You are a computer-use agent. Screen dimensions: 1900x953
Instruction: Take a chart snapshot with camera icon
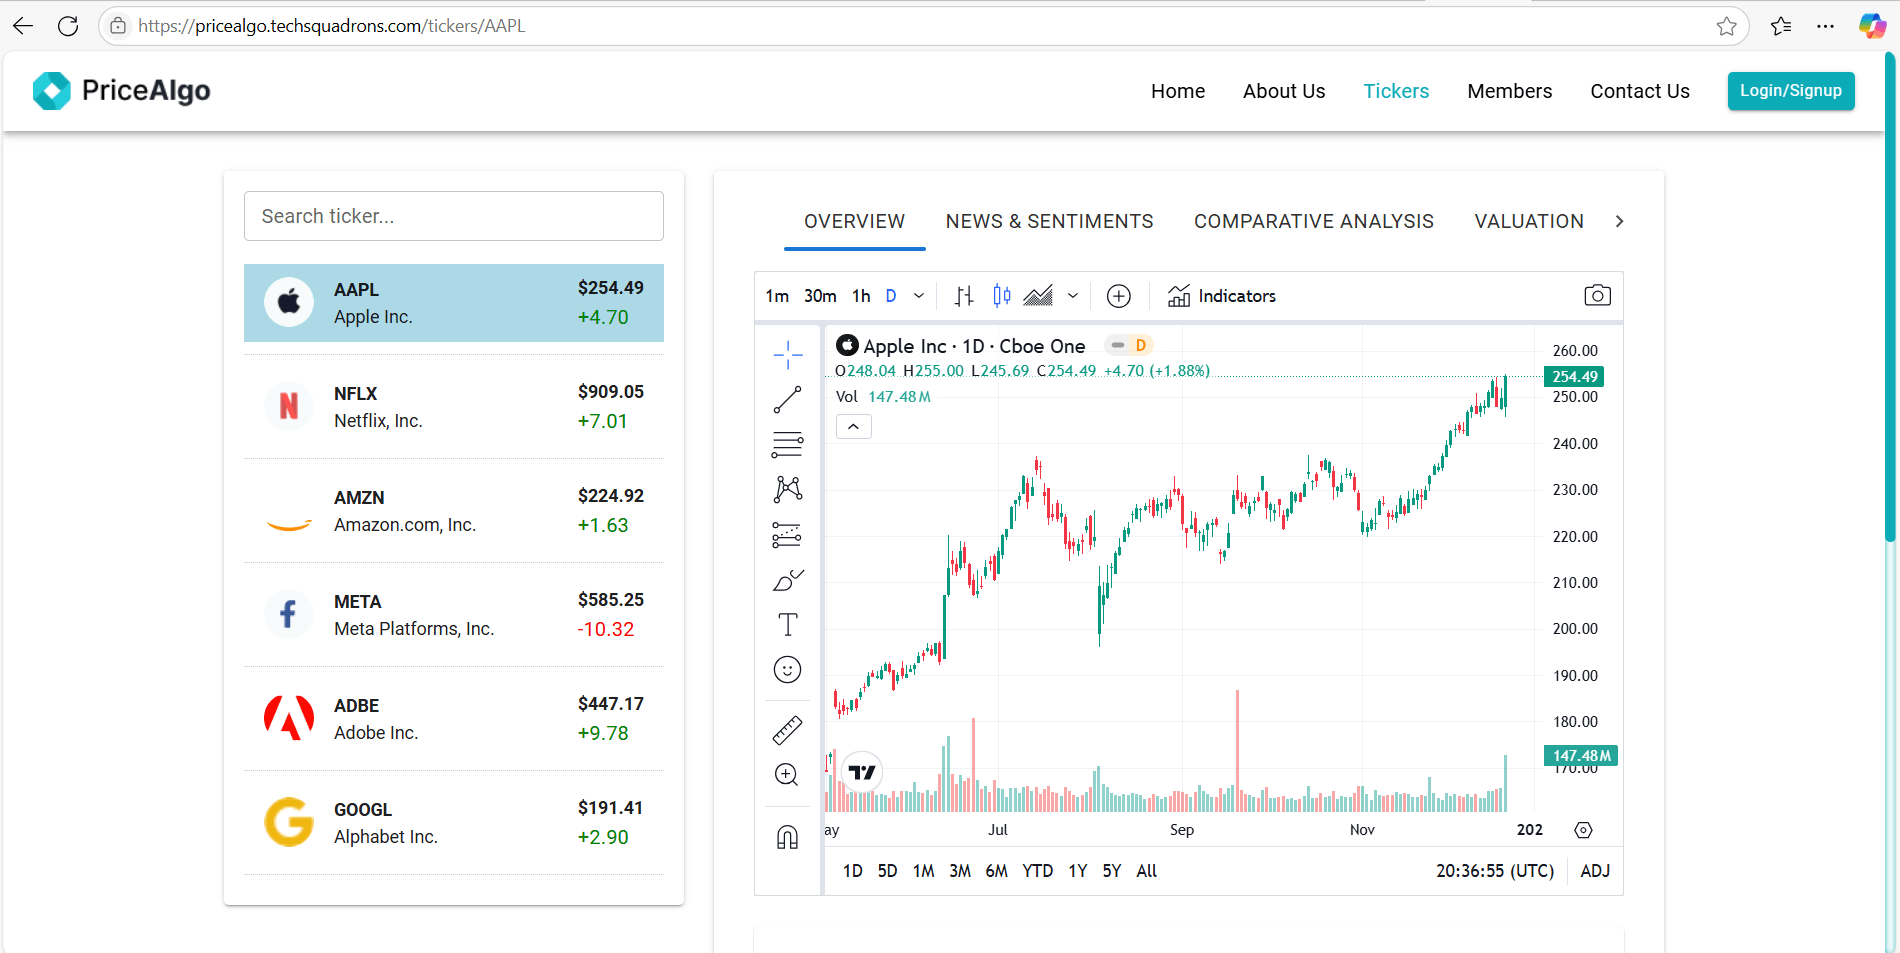click(x=1597, y=296)
